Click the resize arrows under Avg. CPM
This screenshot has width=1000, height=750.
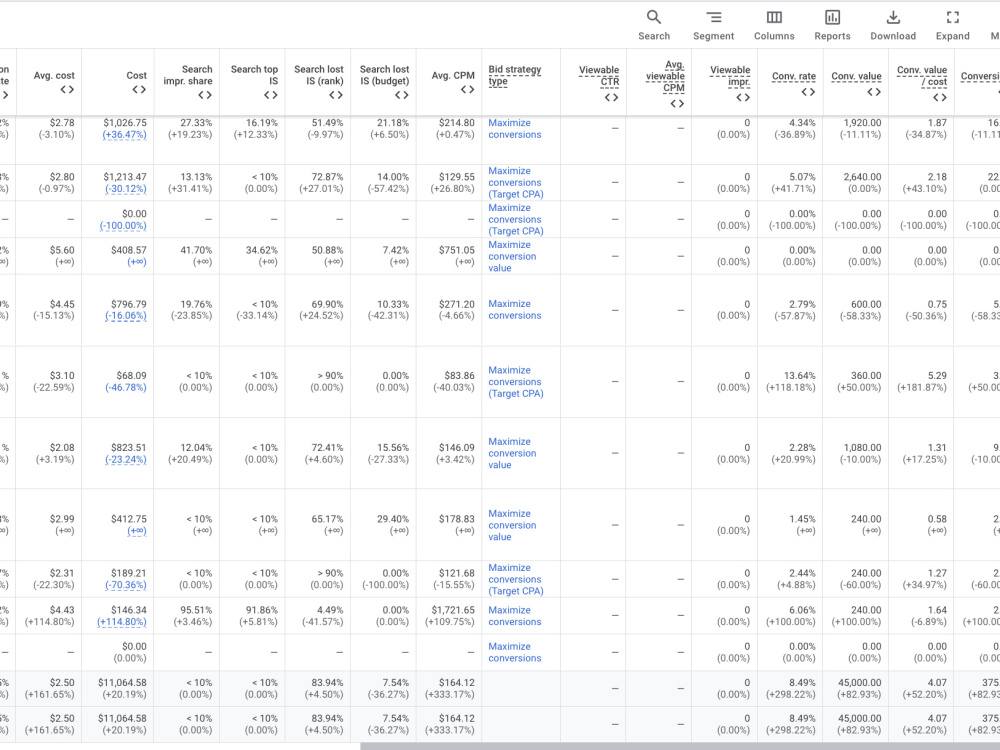tap(467, 89)
